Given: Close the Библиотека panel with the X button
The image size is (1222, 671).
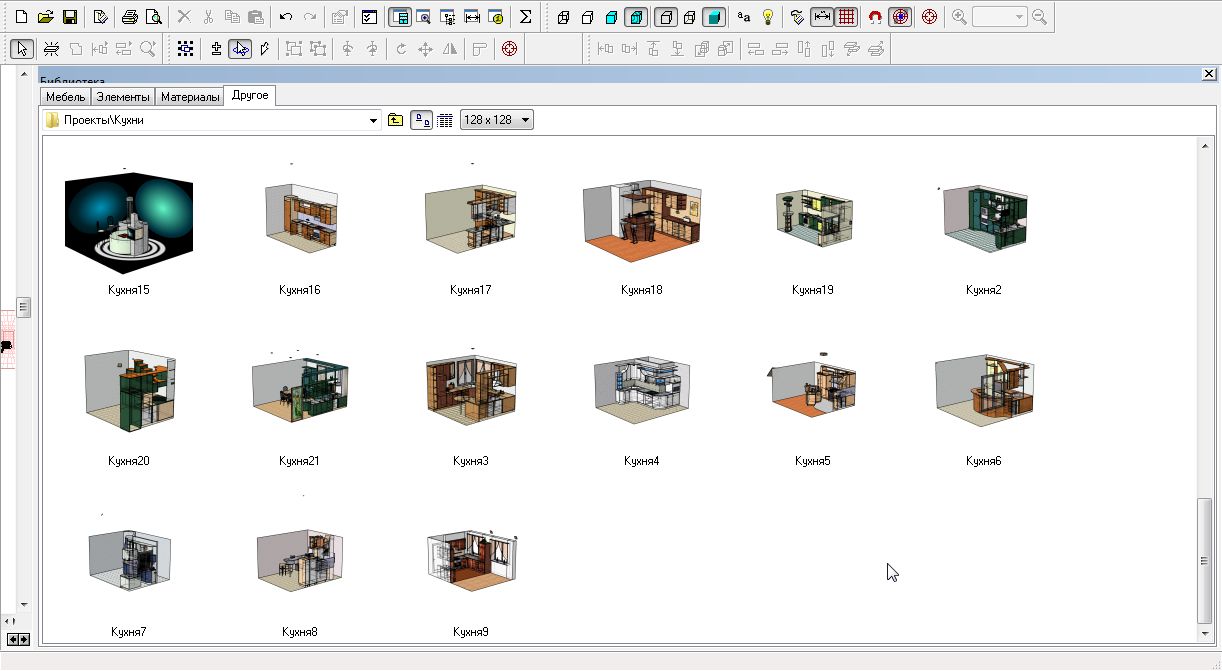Looking at the screenshot, I should pos(1209,75).
